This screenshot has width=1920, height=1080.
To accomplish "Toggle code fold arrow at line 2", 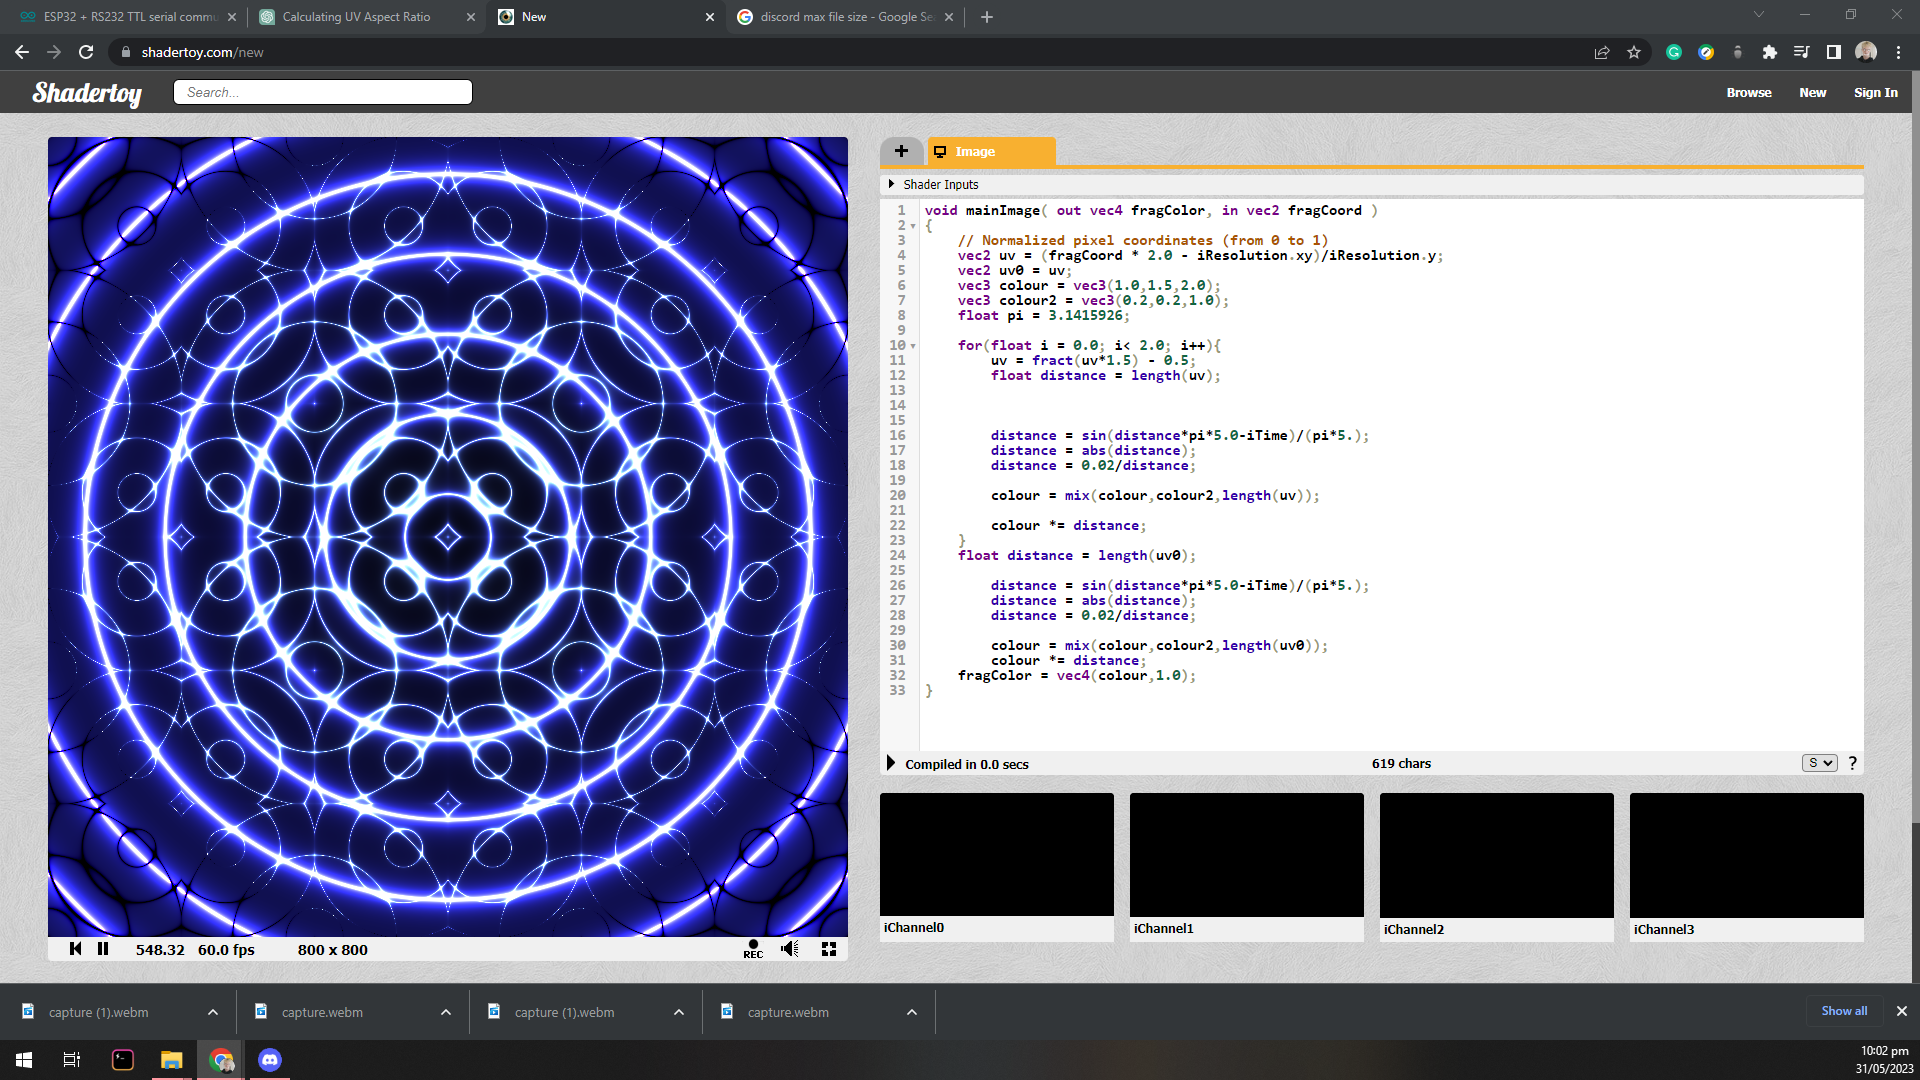I will click(913, 226).
